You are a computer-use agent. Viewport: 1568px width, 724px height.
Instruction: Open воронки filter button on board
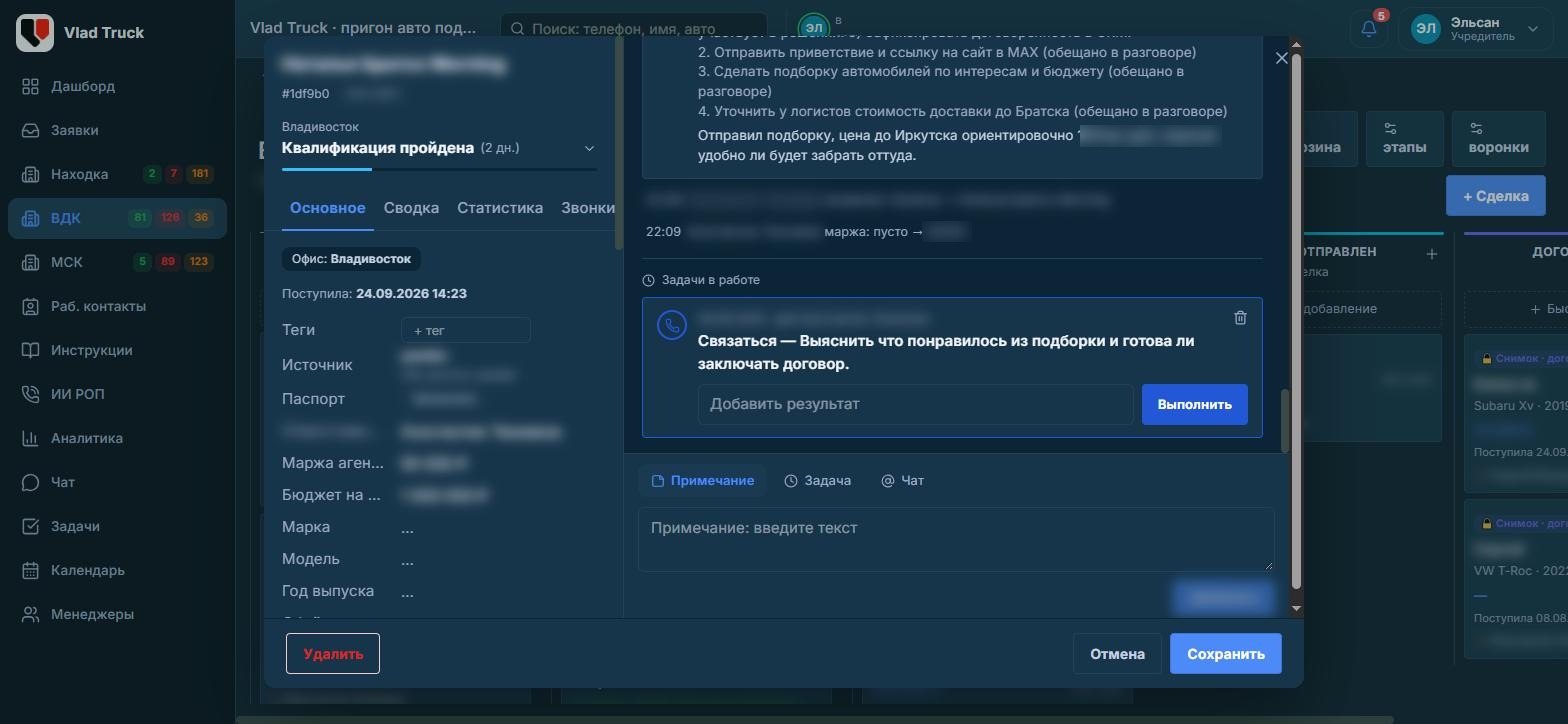pyautogui.click(x=1498, y=139)
